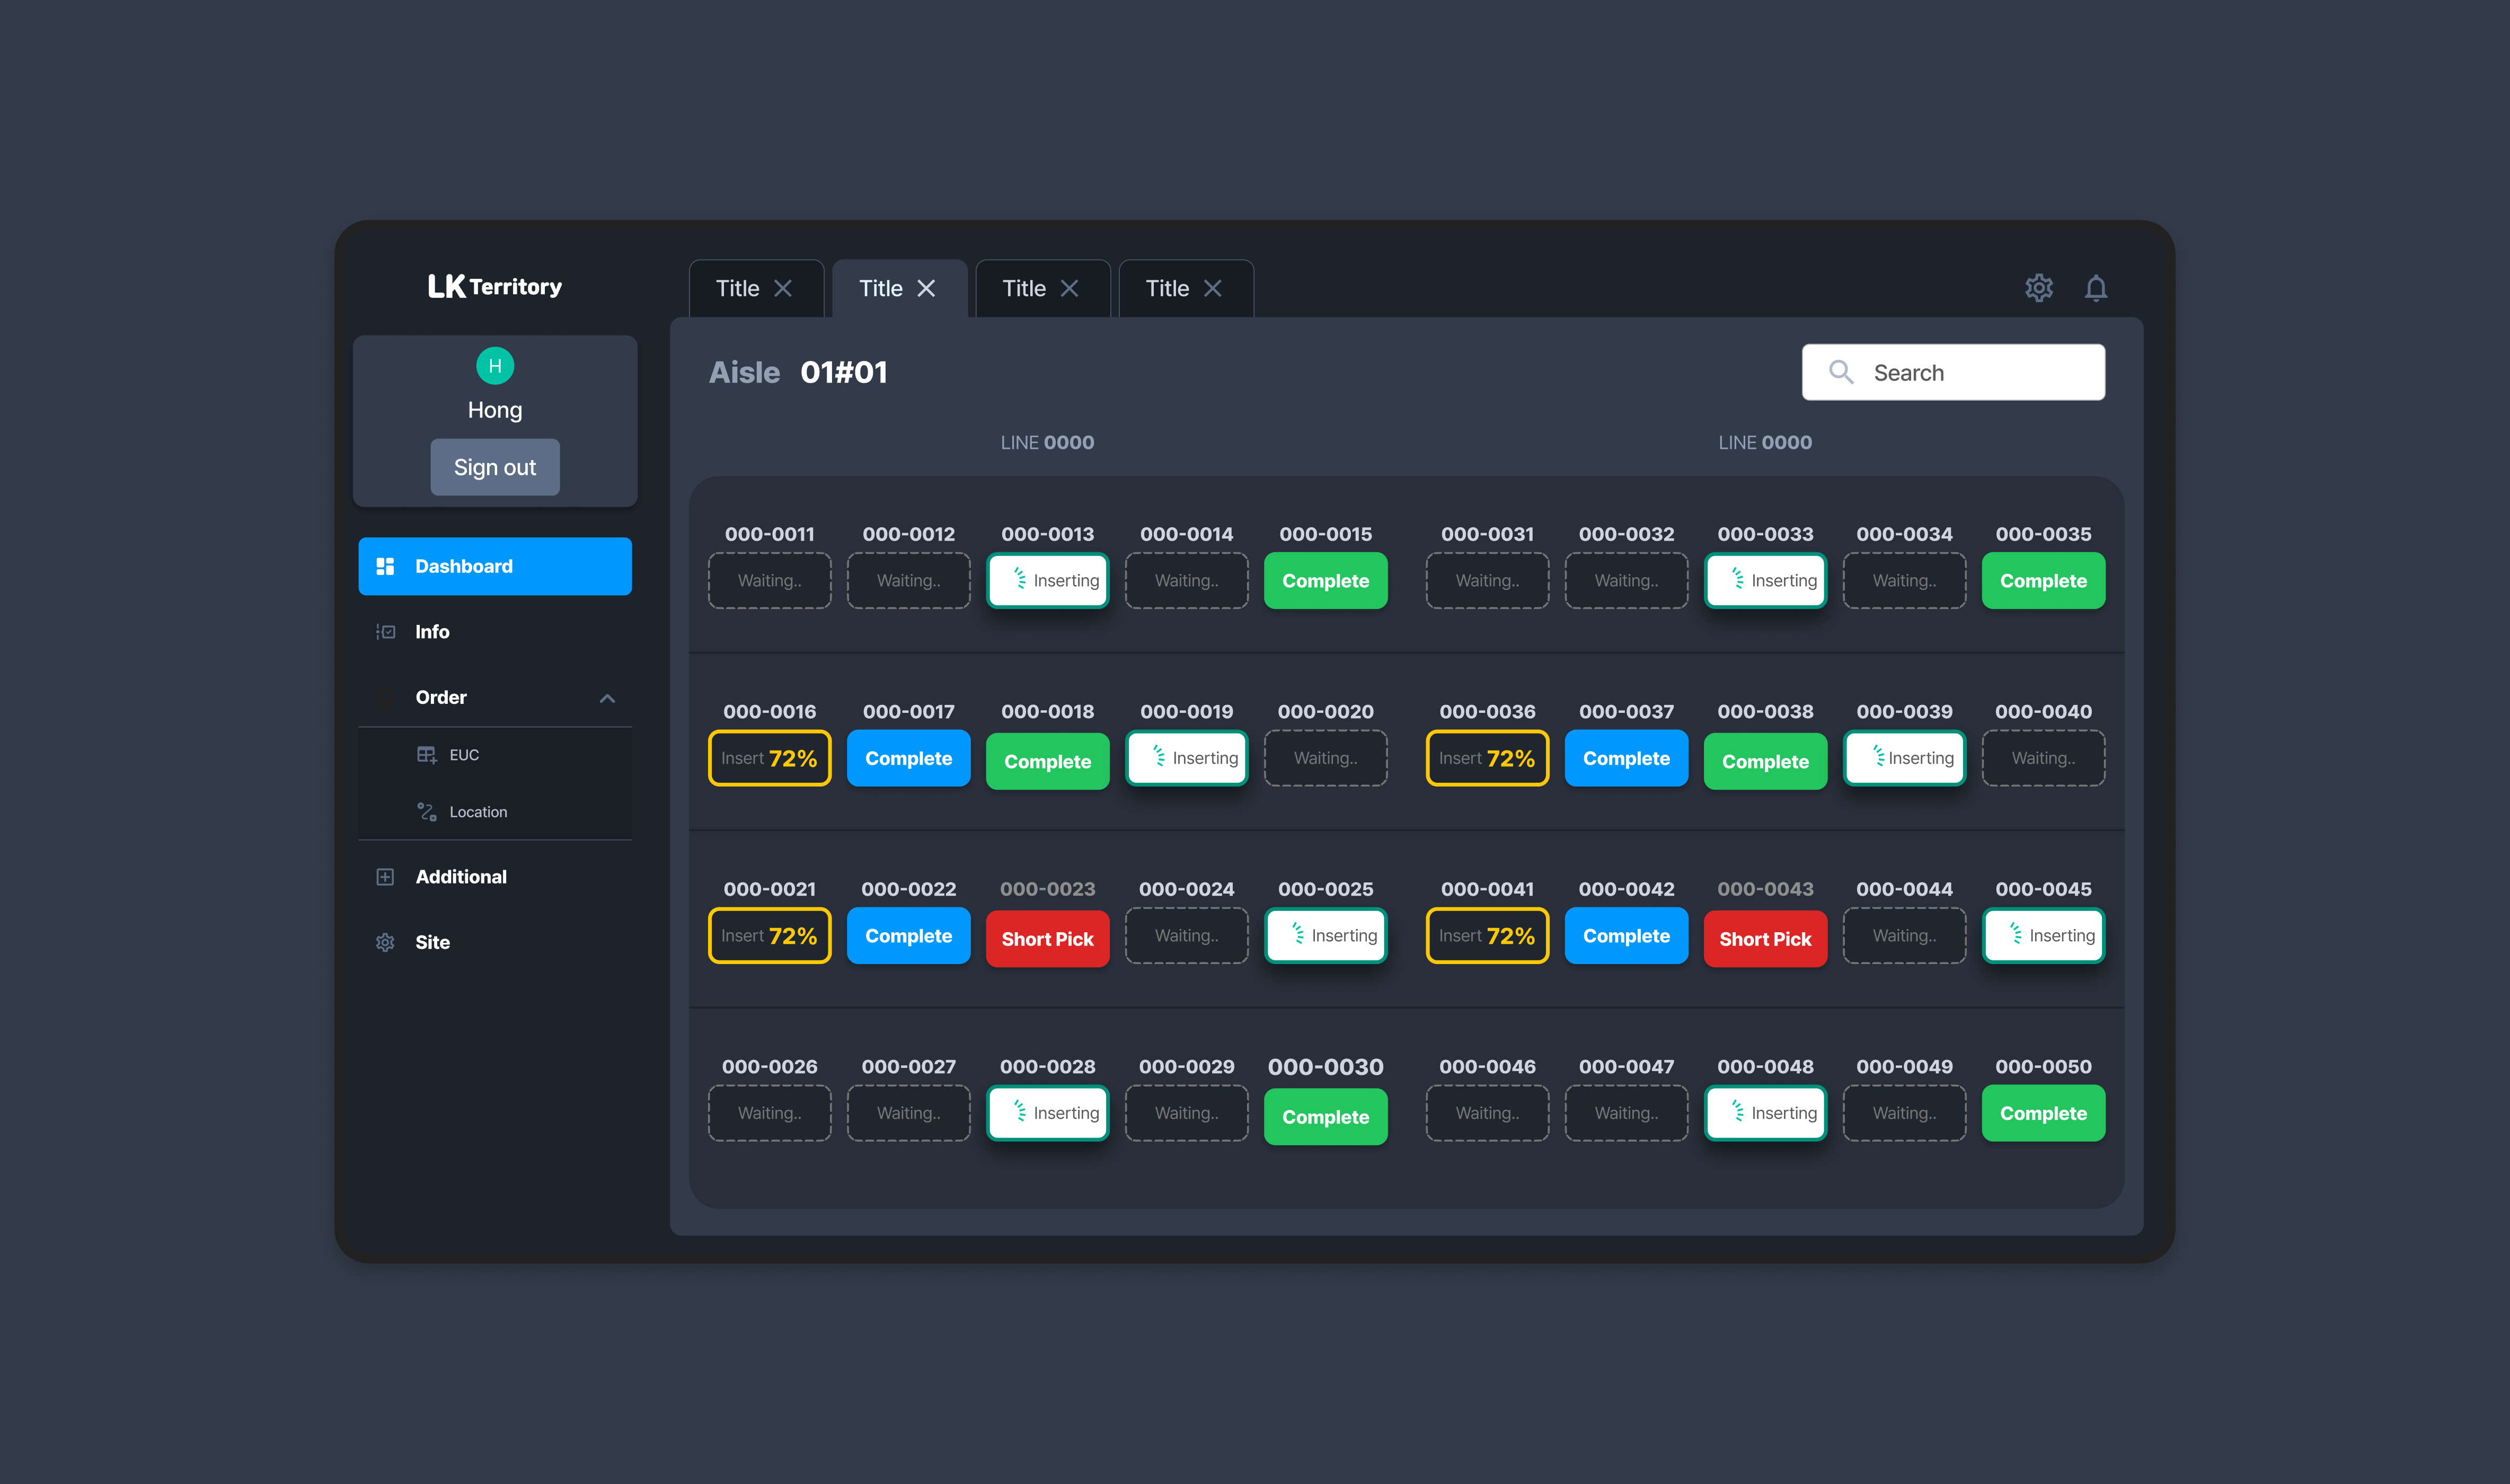Screen dimensions: 2510x1484
Task: Select Inserting status of 000-0039
Action: pos(1904,758)
